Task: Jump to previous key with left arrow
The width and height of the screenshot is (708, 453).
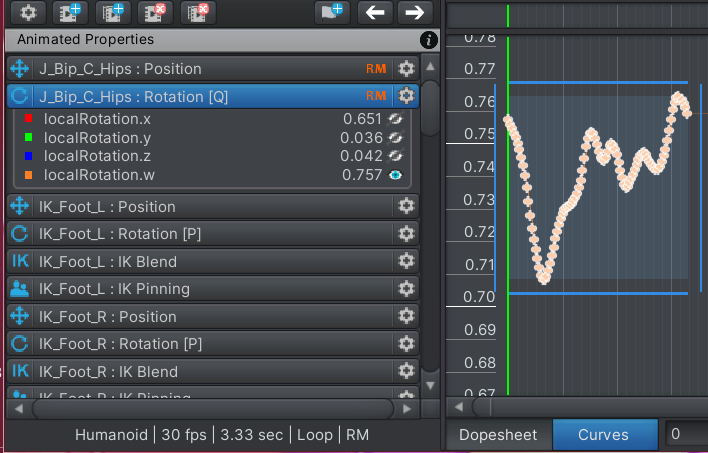Action: point(375,12)
